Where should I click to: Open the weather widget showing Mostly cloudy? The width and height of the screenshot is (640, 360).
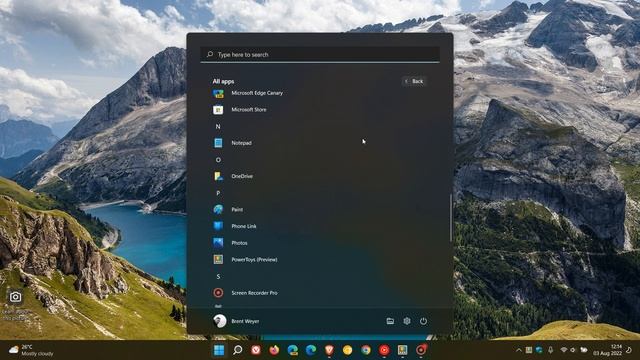(x=31, y=350)
